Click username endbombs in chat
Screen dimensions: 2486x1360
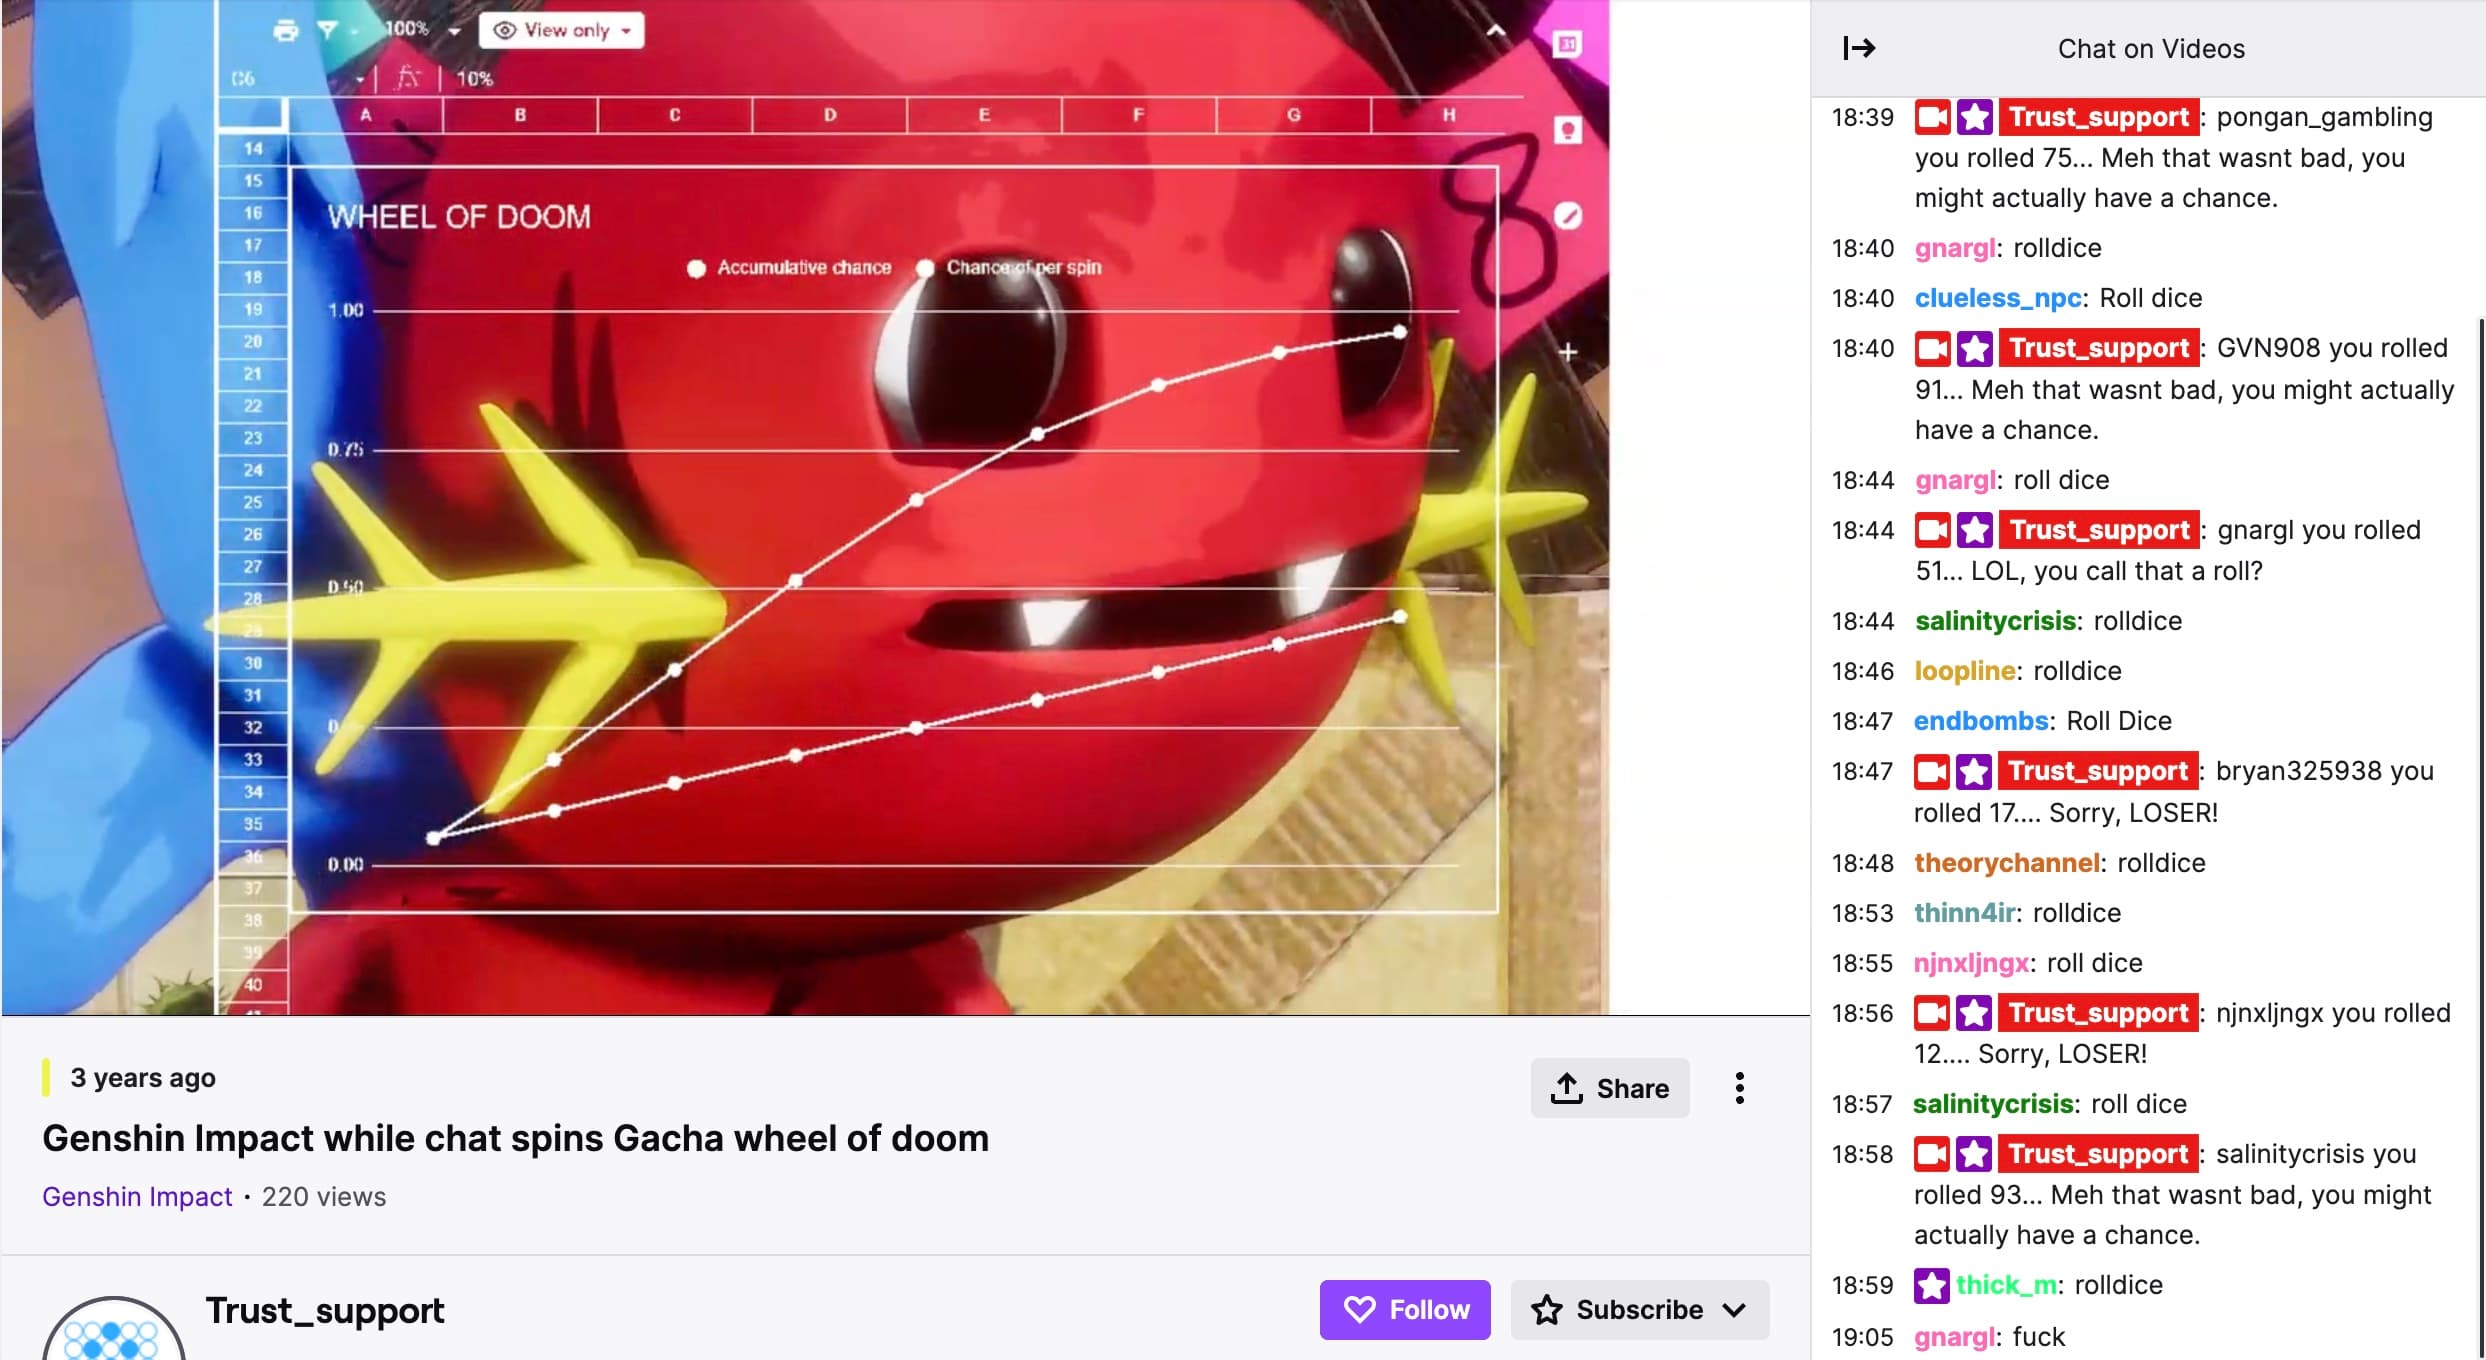click(1981, 721)
